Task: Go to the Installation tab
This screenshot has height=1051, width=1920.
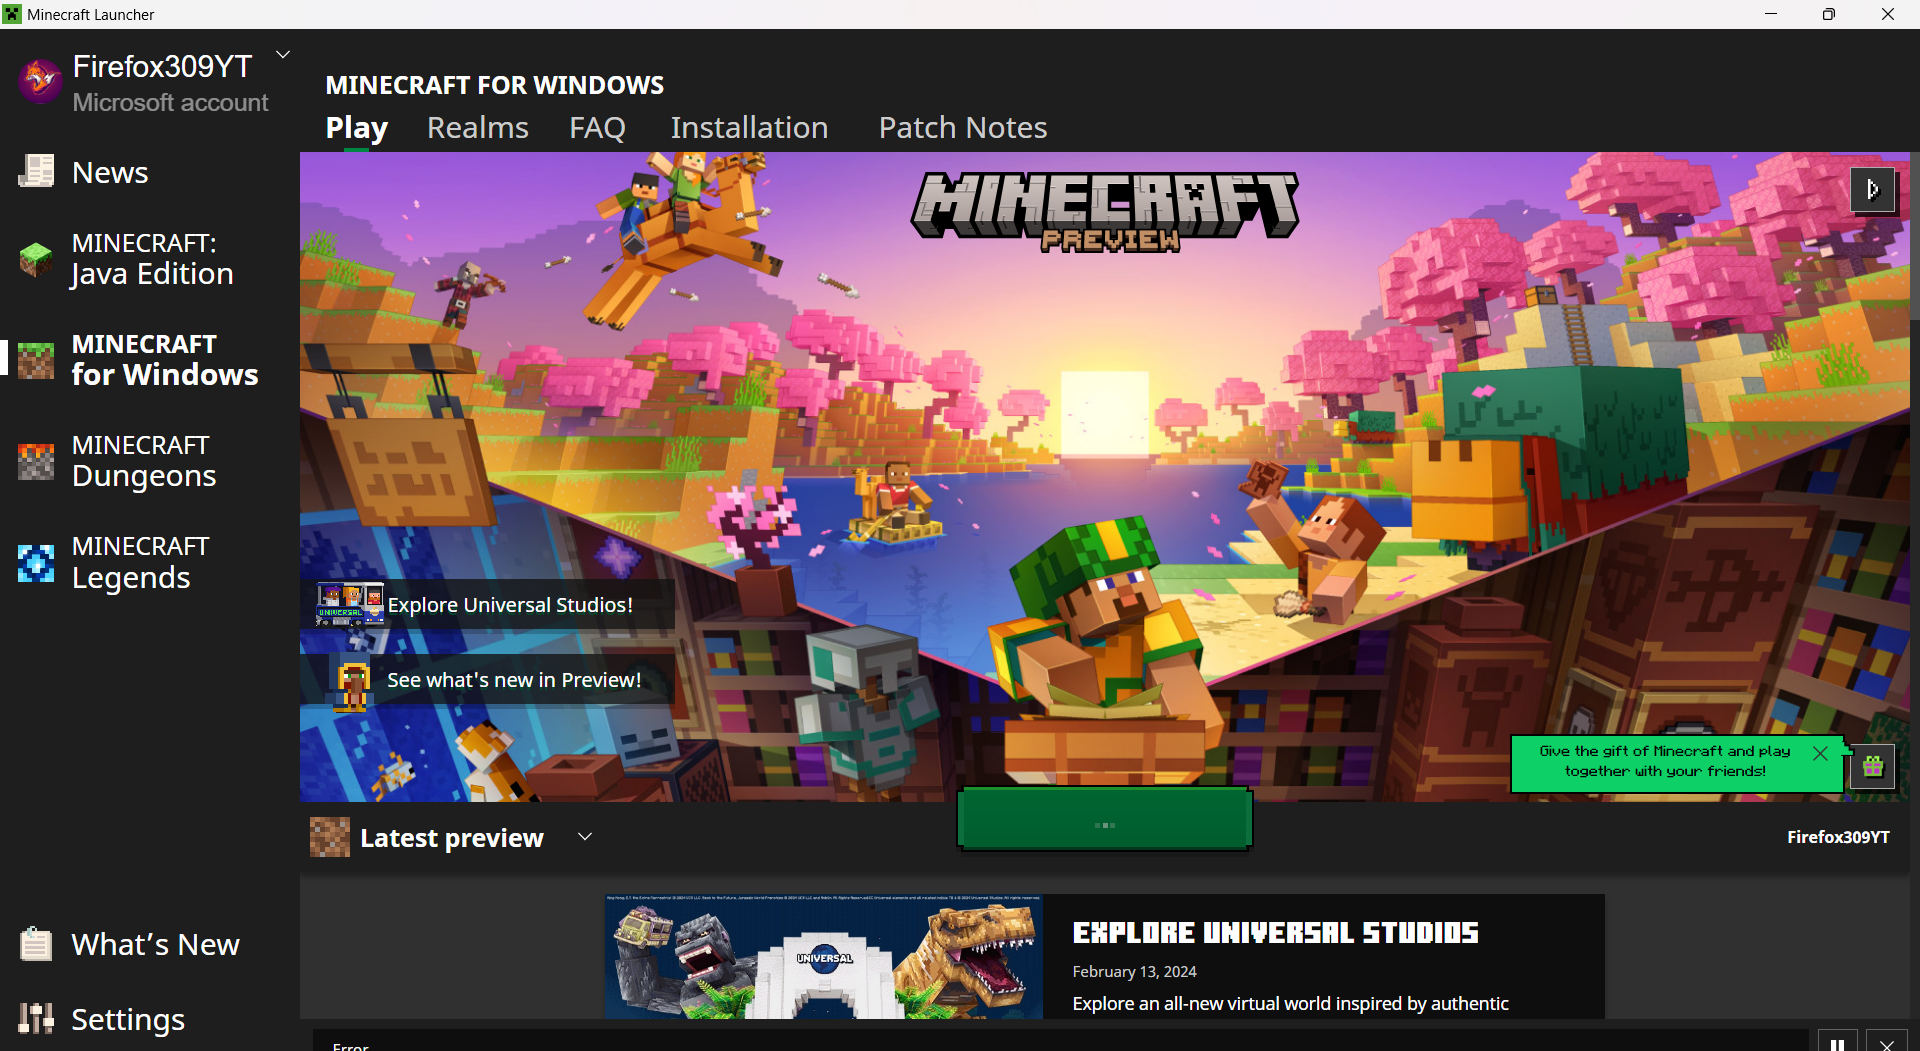Action: [749, 128]
